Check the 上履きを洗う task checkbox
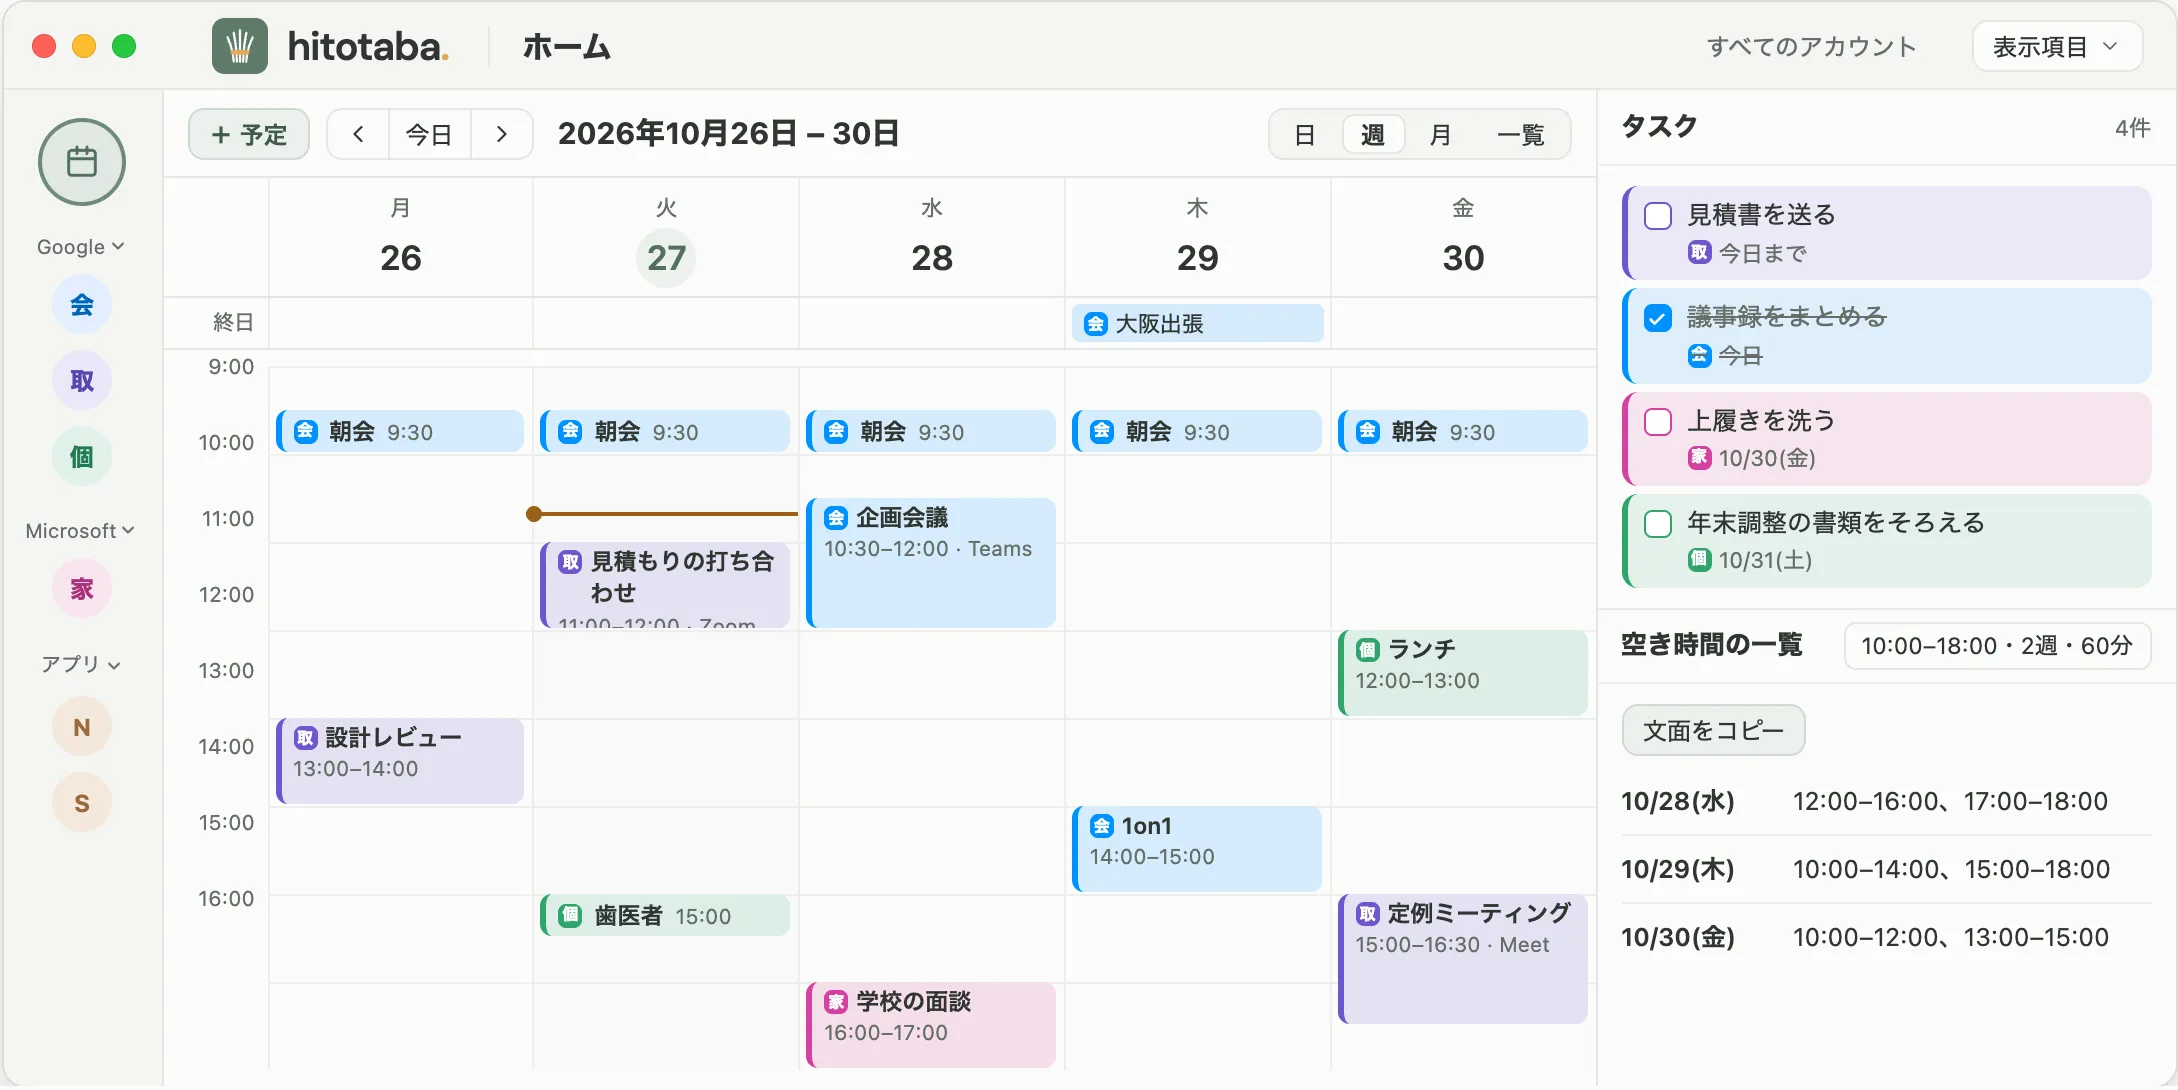This screenshot has height=1090, width=2178. pyautogui.click(x=1658, y=422)
